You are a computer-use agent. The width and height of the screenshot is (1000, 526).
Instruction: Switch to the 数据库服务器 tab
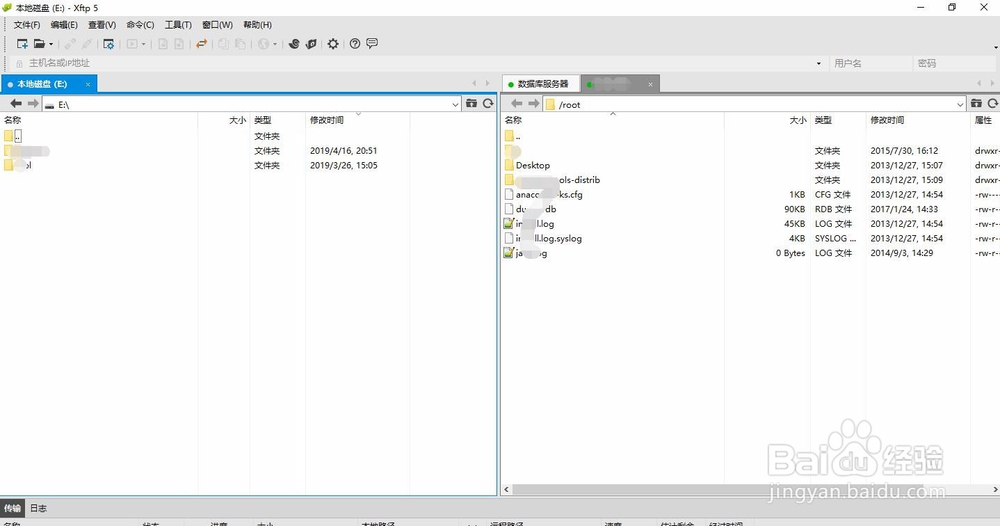(x=542, y=84)
